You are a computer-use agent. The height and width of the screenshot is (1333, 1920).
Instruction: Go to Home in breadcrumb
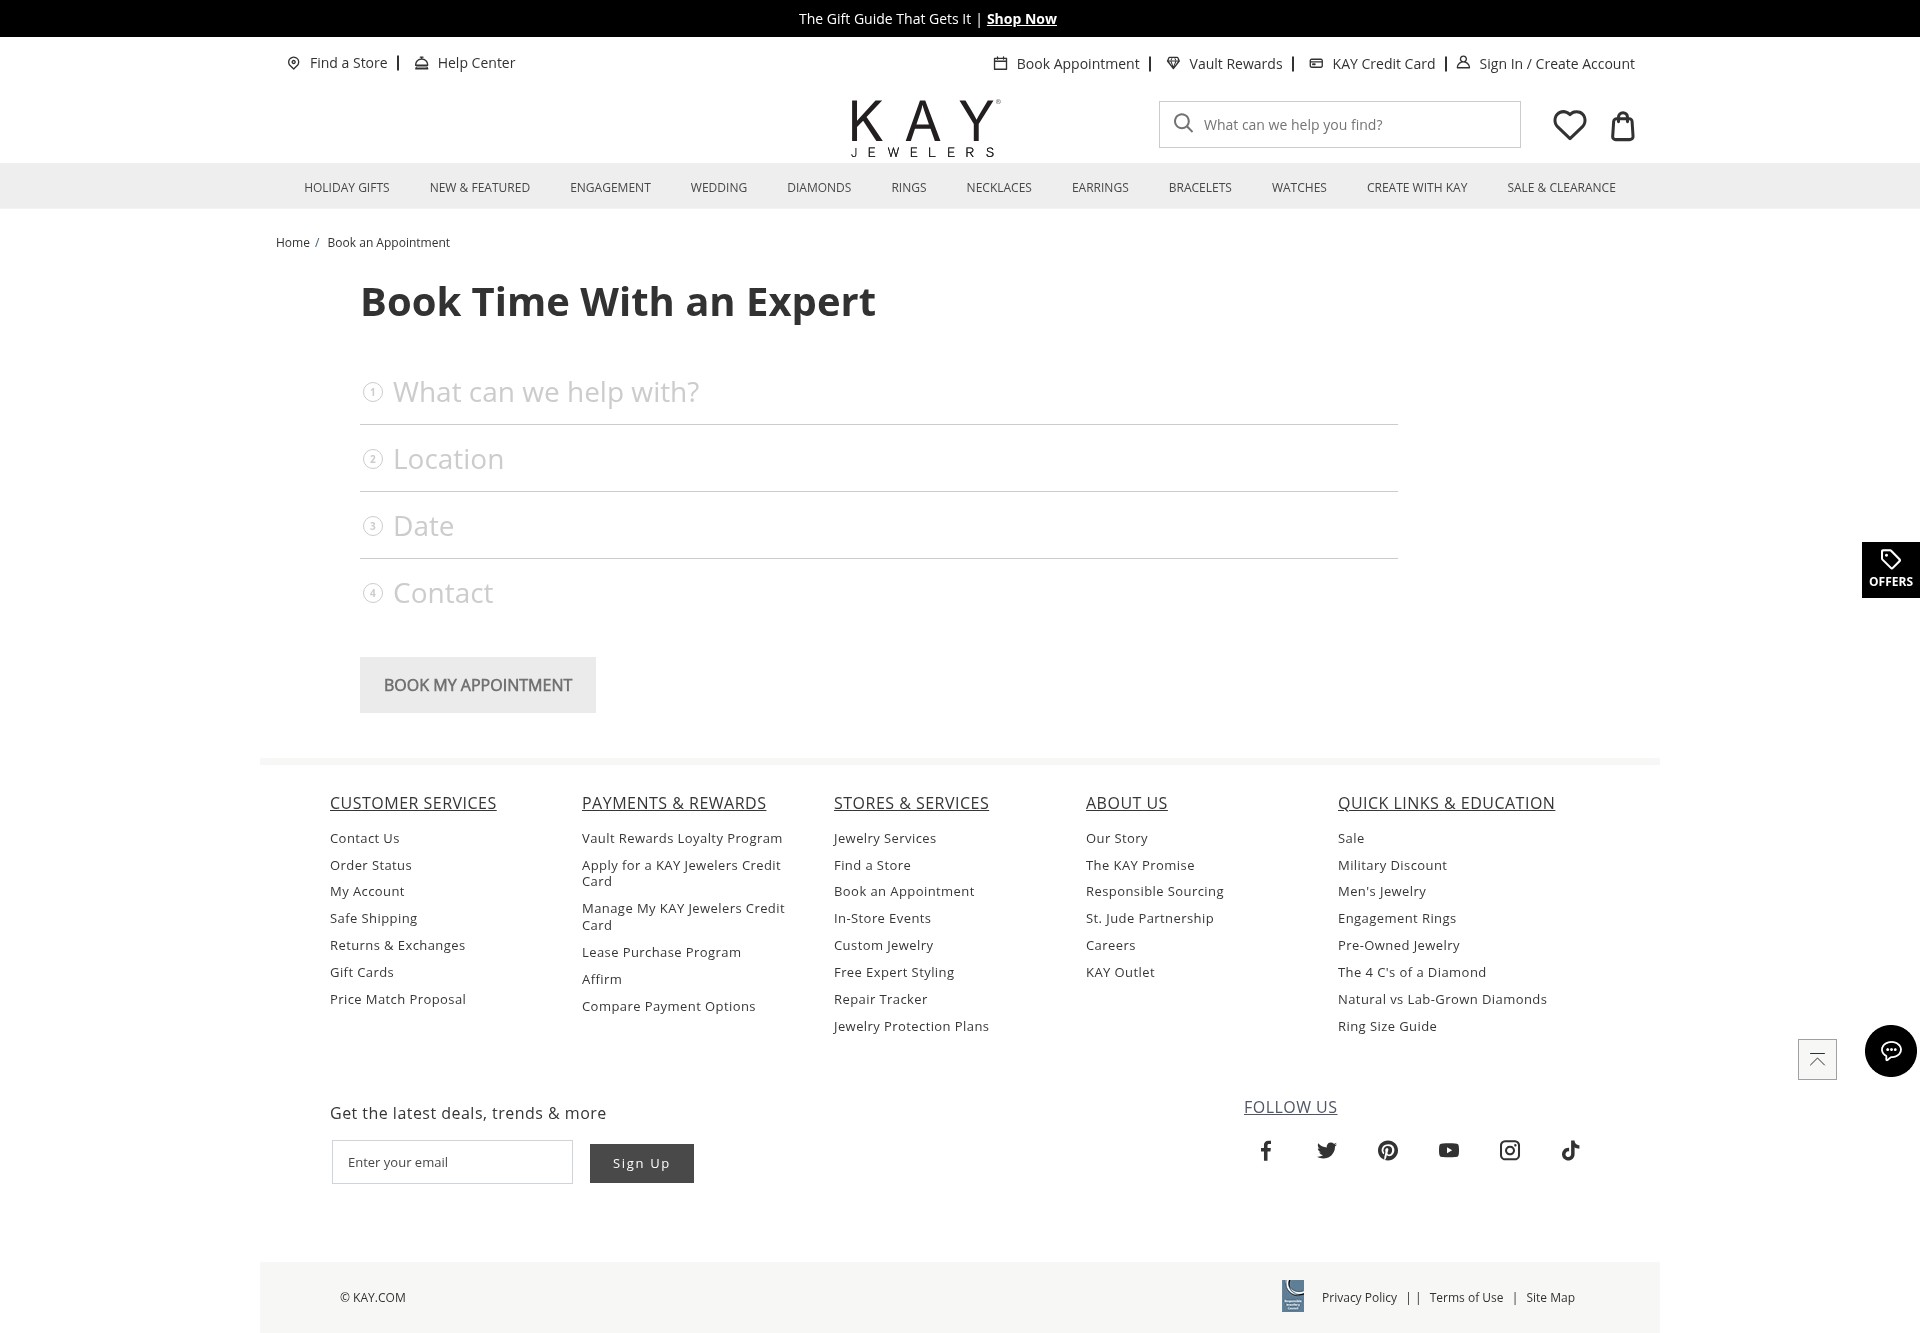coord(293,242)
